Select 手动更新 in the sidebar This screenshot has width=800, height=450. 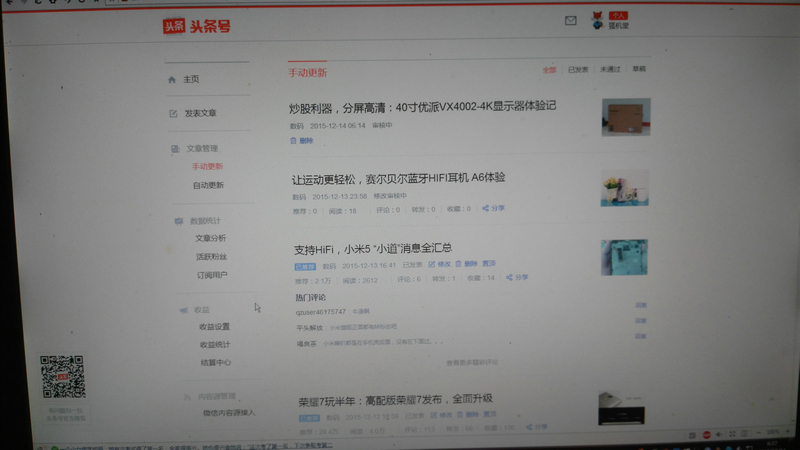click(208, 166)
